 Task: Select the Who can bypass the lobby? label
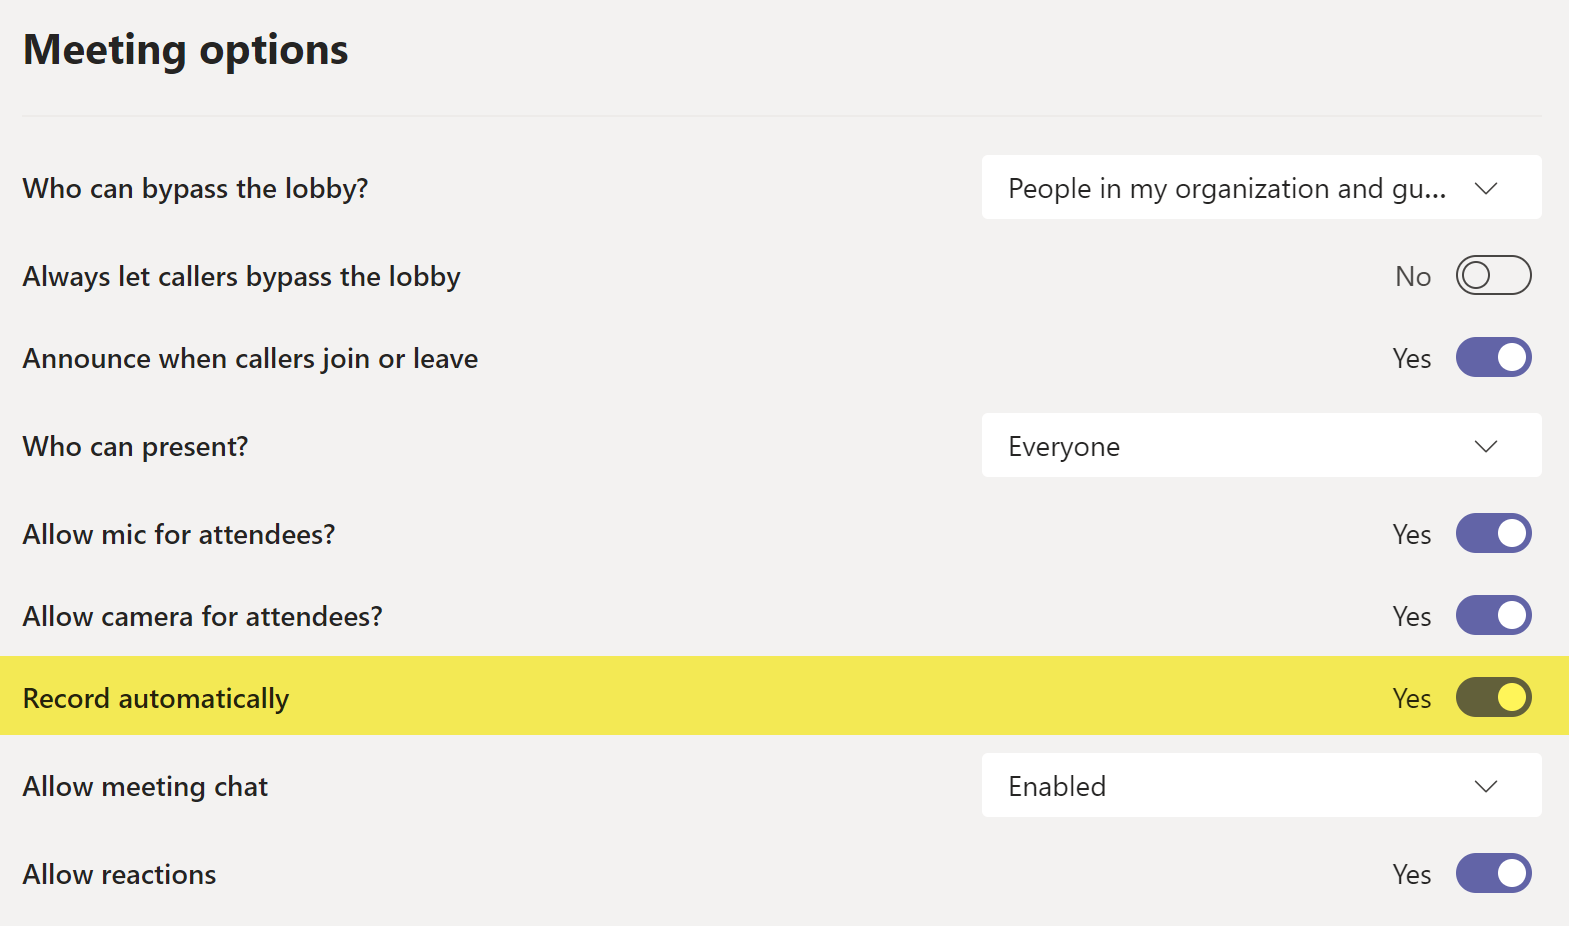pos(196,189)
